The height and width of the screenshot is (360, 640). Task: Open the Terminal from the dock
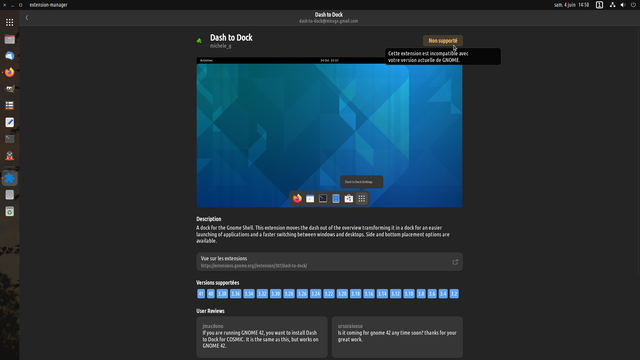[x=9, y=139]
